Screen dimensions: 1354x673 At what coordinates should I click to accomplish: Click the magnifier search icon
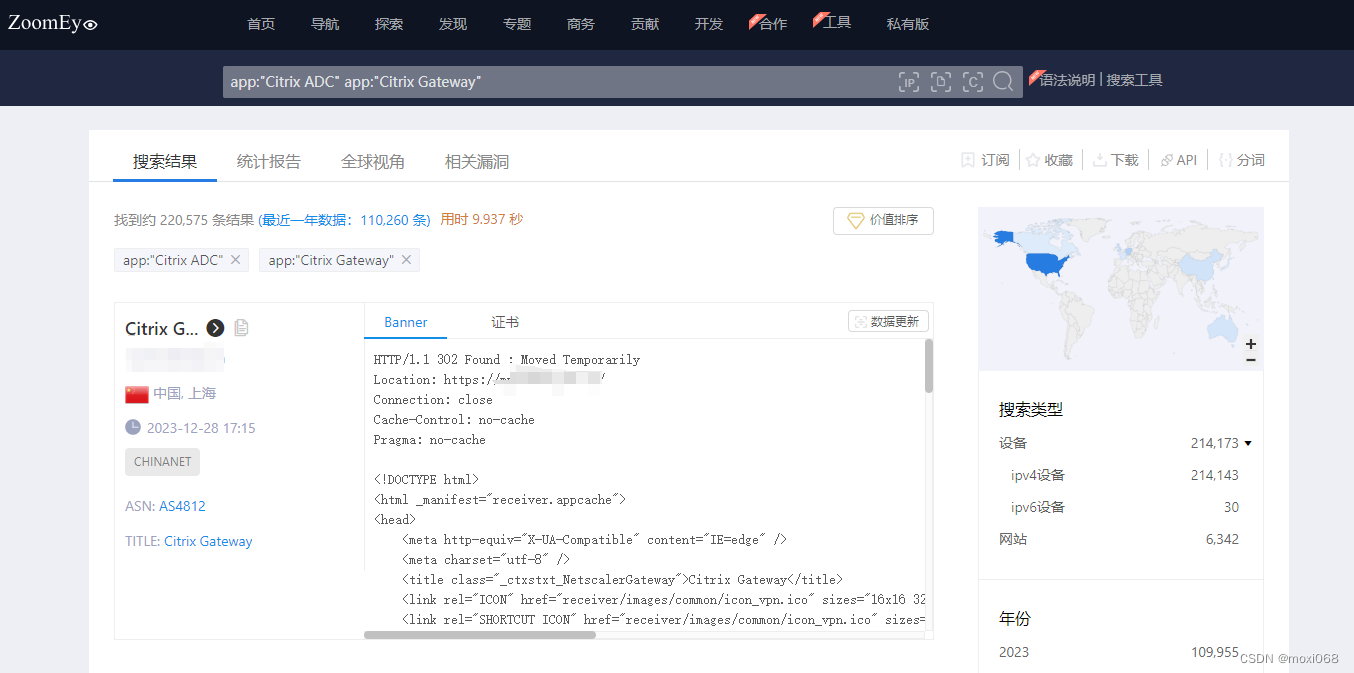click(x=1003, y=82)
